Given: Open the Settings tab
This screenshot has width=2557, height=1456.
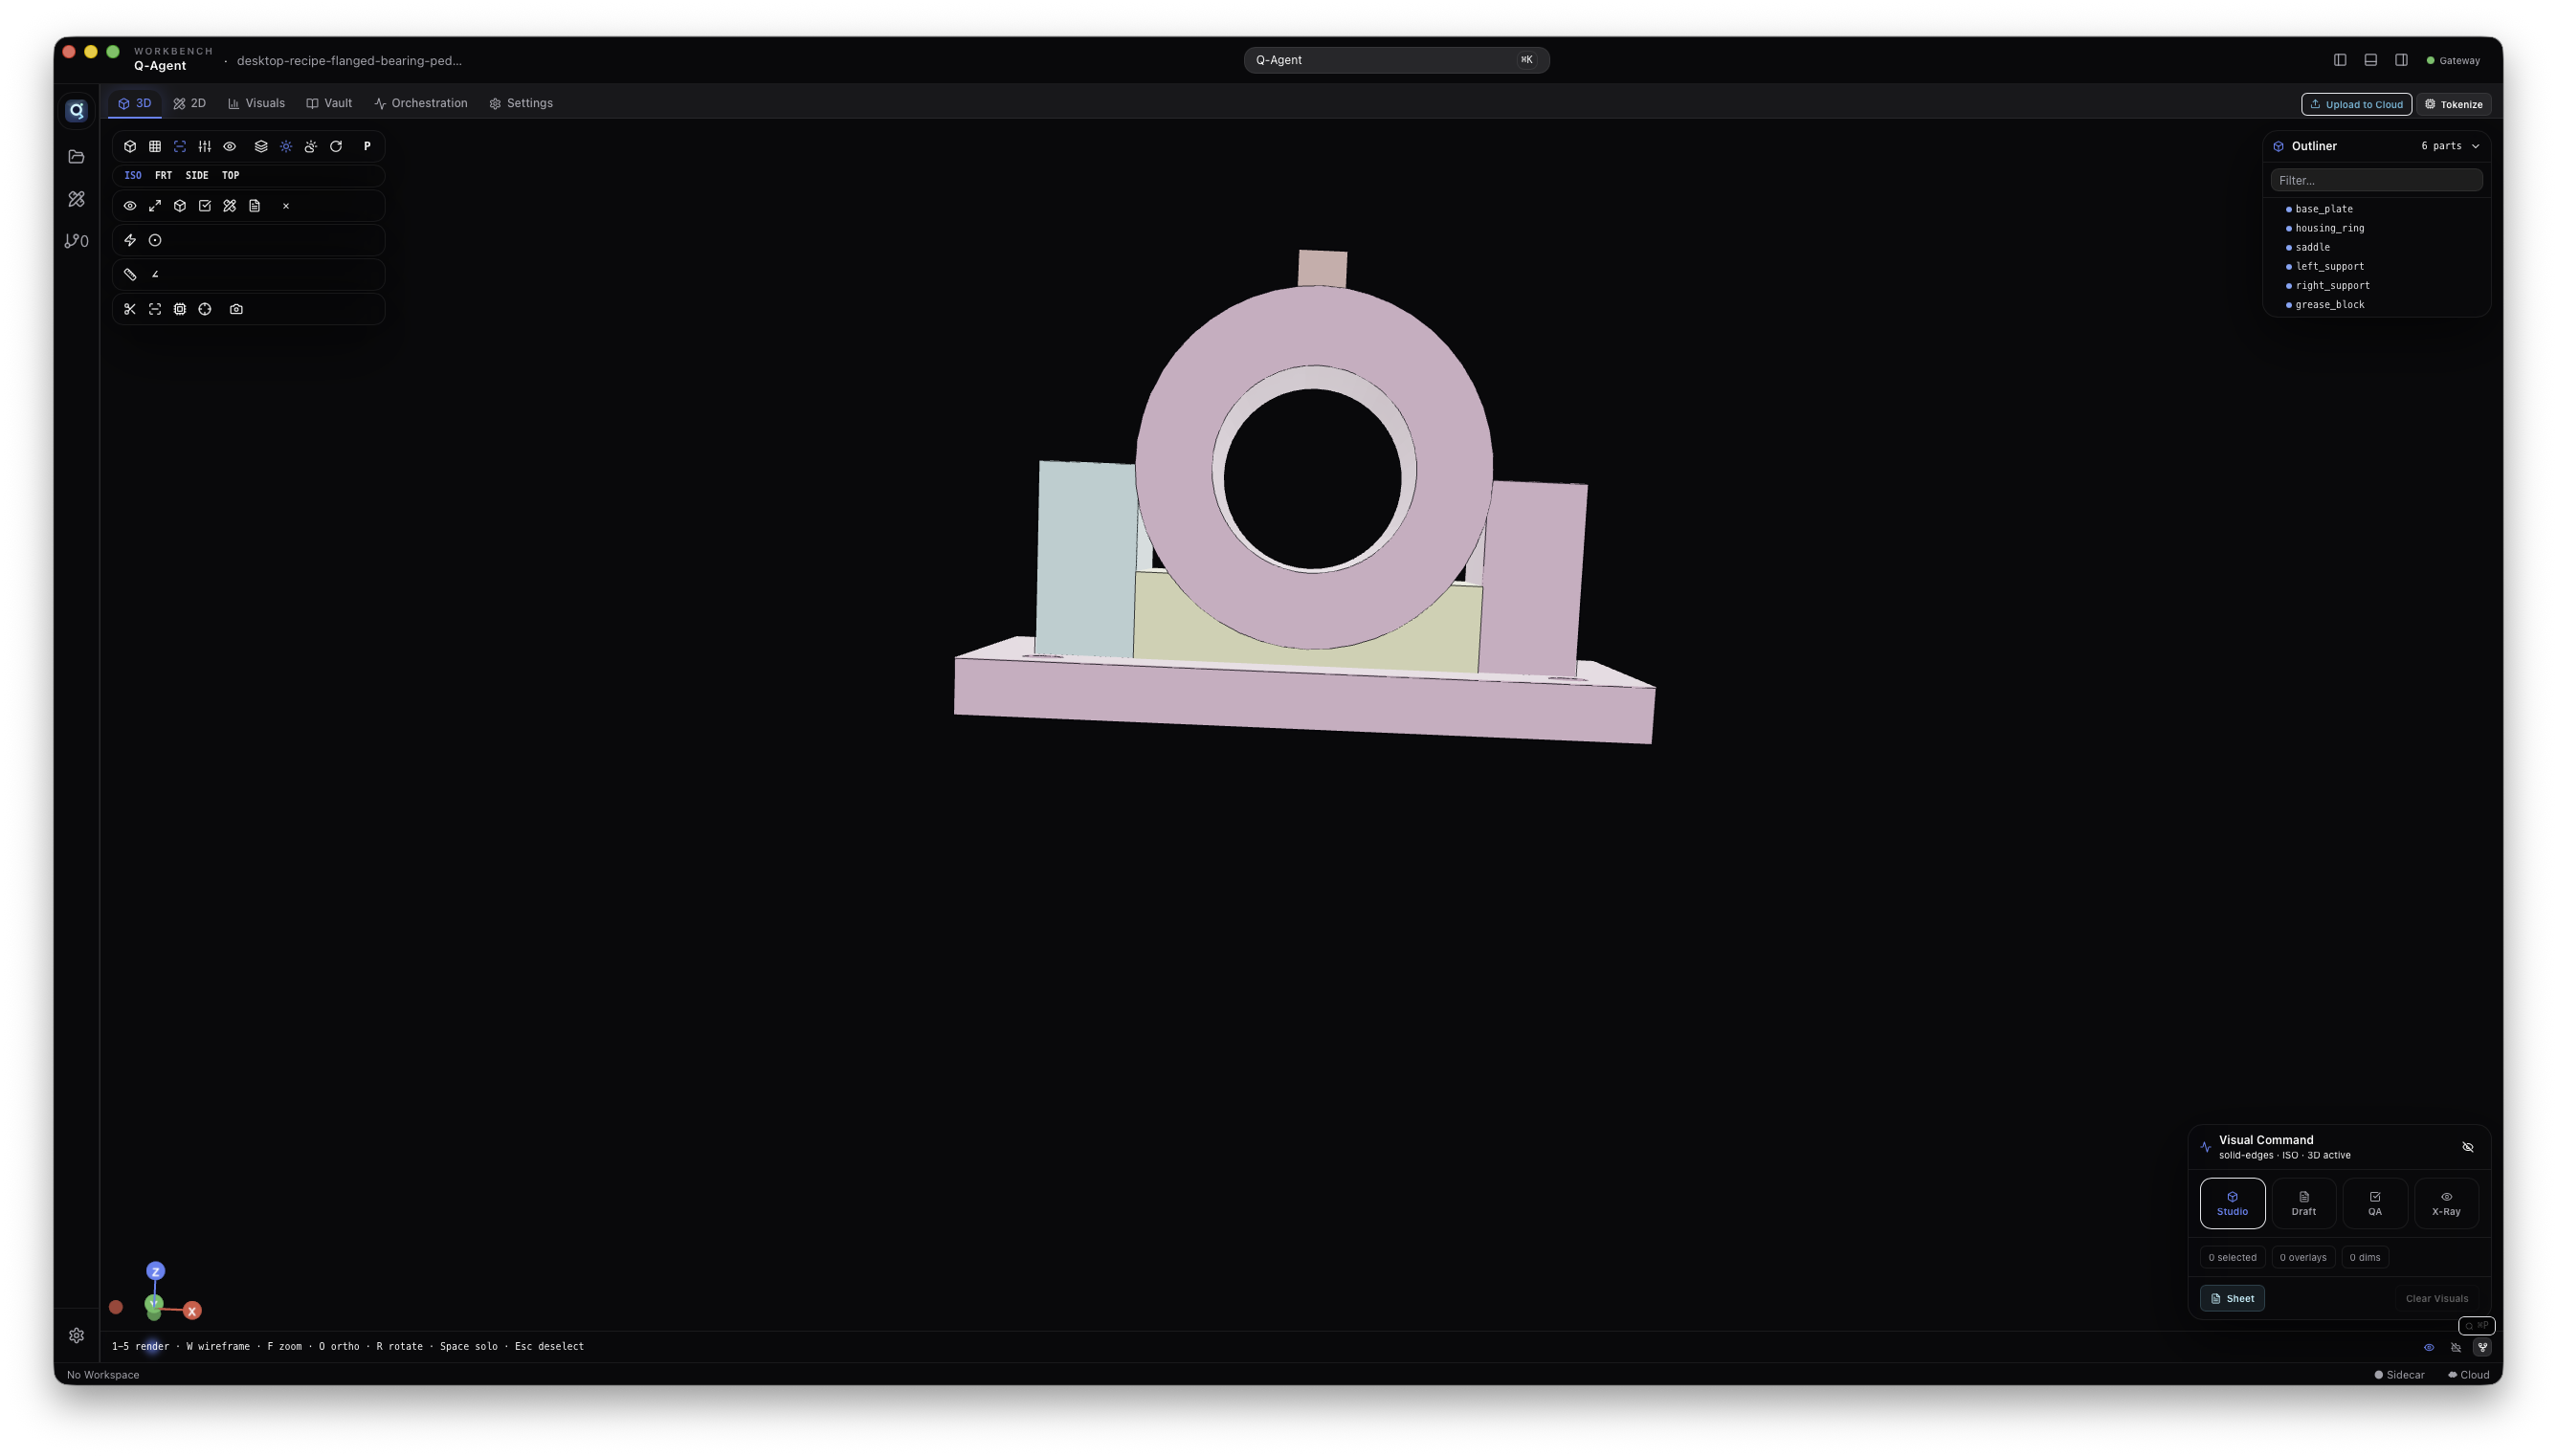Looking at the screenshot, I should (521, 103).
